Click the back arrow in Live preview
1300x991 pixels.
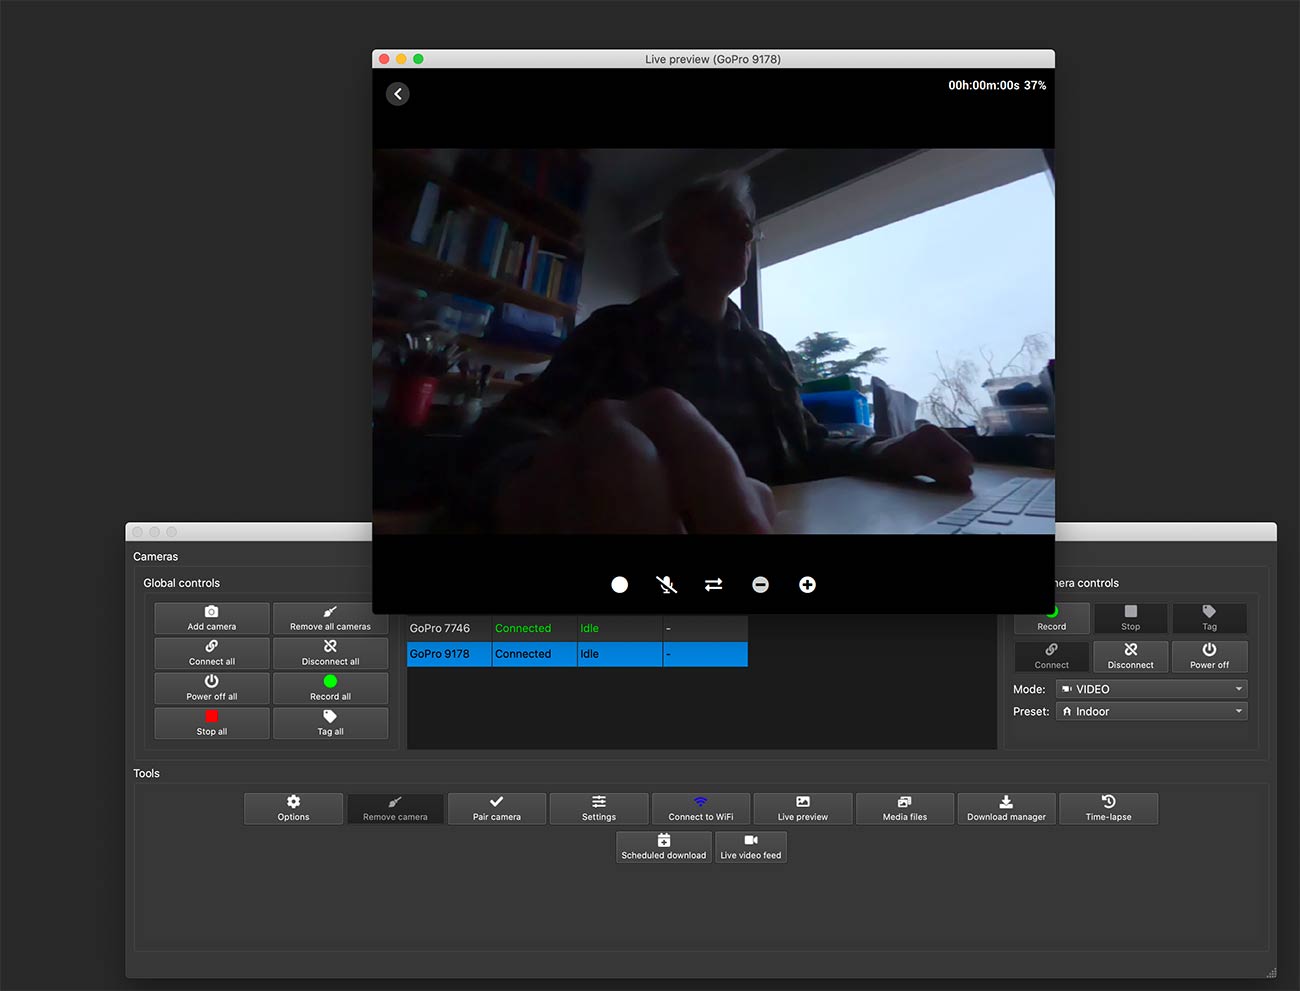pyautogui.click(x=398, y=94)
